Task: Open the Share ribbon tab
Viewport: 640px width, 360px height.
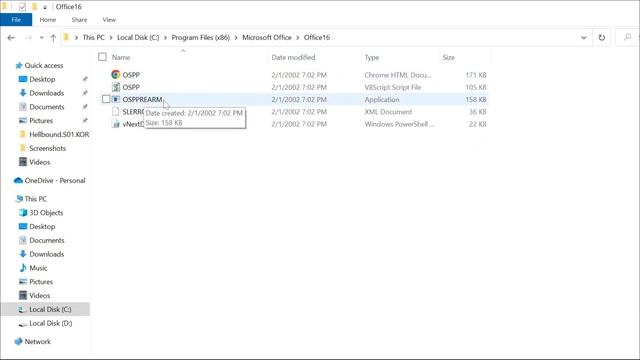Action: 79,20
